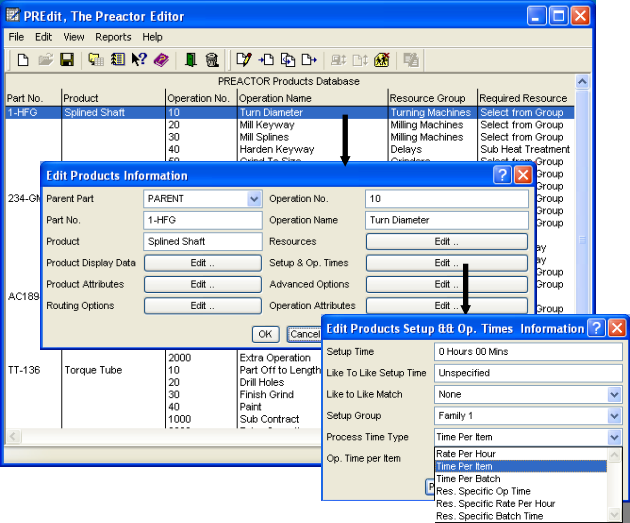Choose Res. Specific Batch Time option

(x=521, y=516)
